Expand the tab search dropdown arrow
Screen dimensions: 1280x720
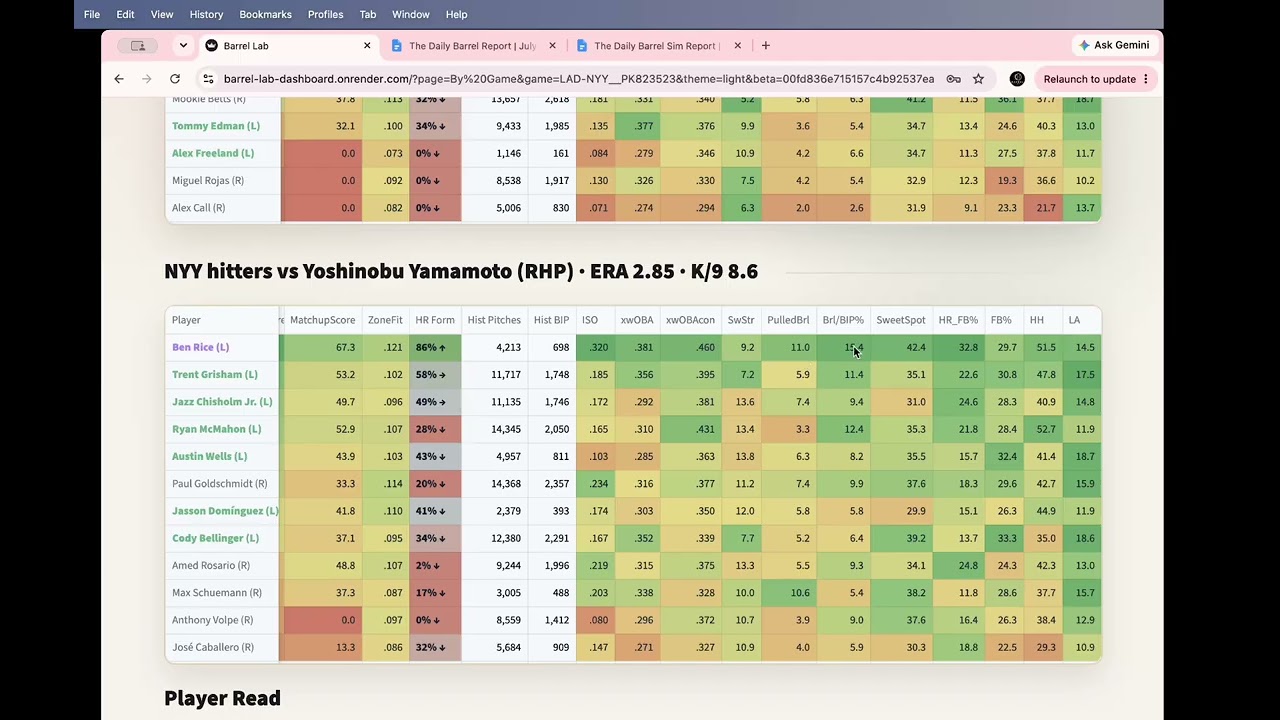(183, 45)
